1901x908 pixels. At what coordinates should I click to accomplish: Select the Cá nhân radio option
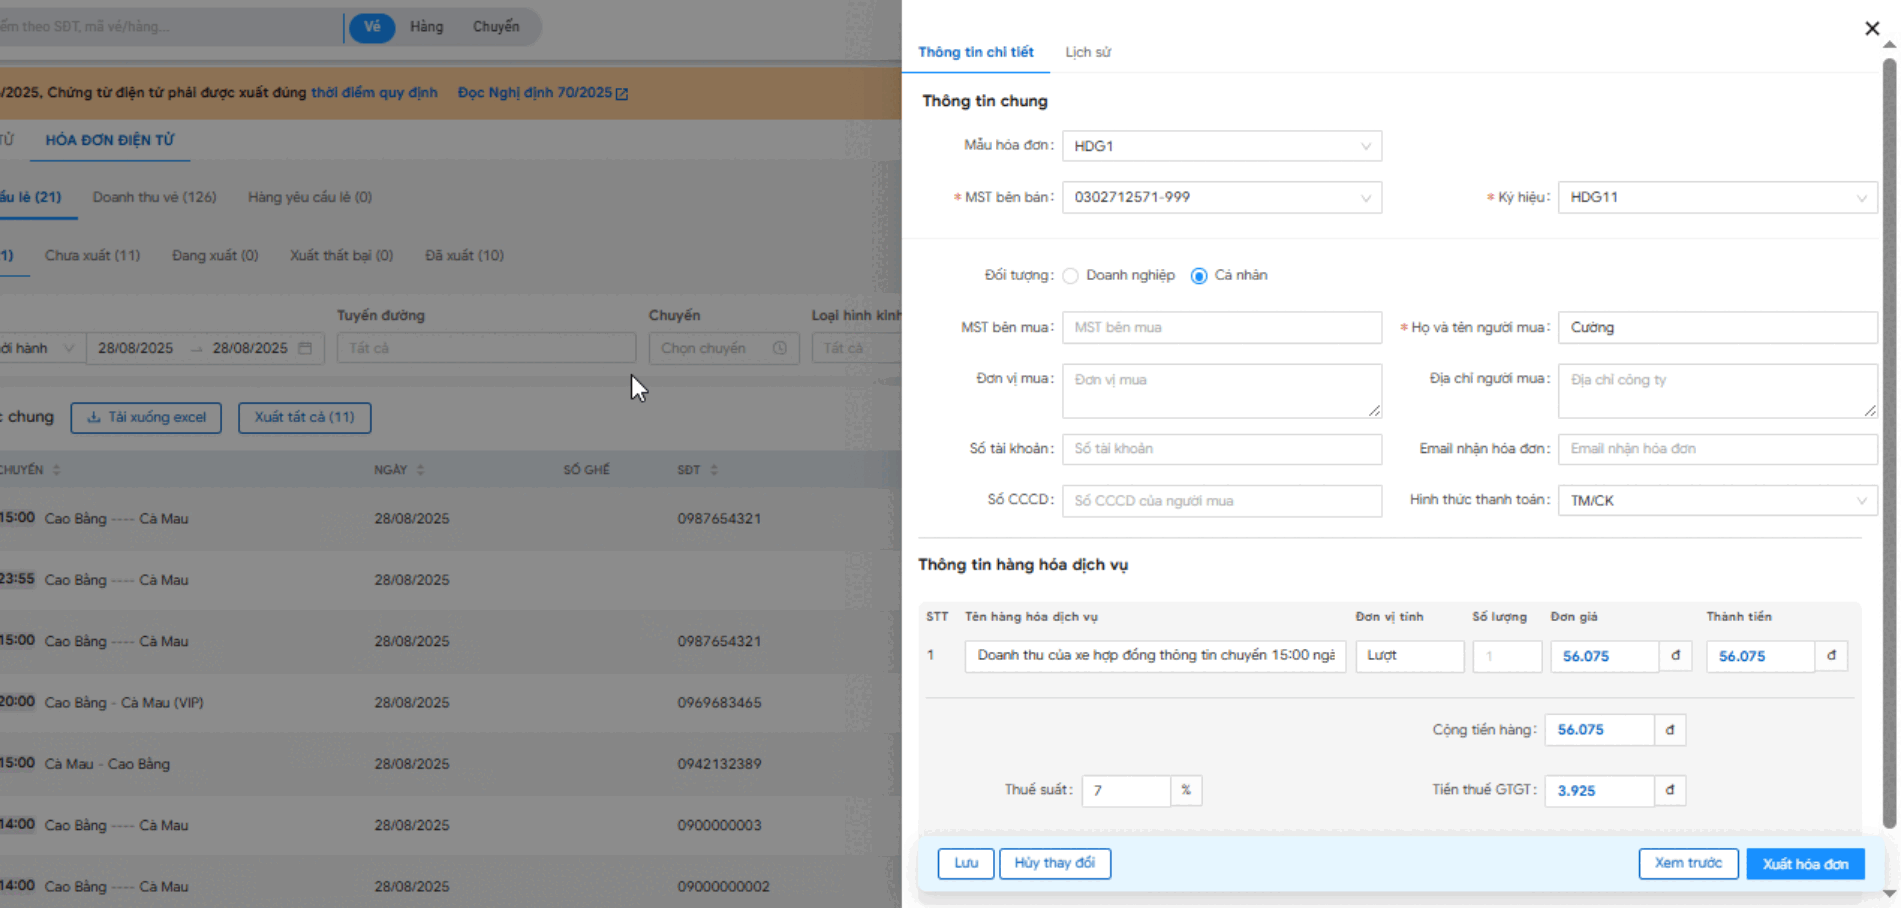click(1199, 276)
